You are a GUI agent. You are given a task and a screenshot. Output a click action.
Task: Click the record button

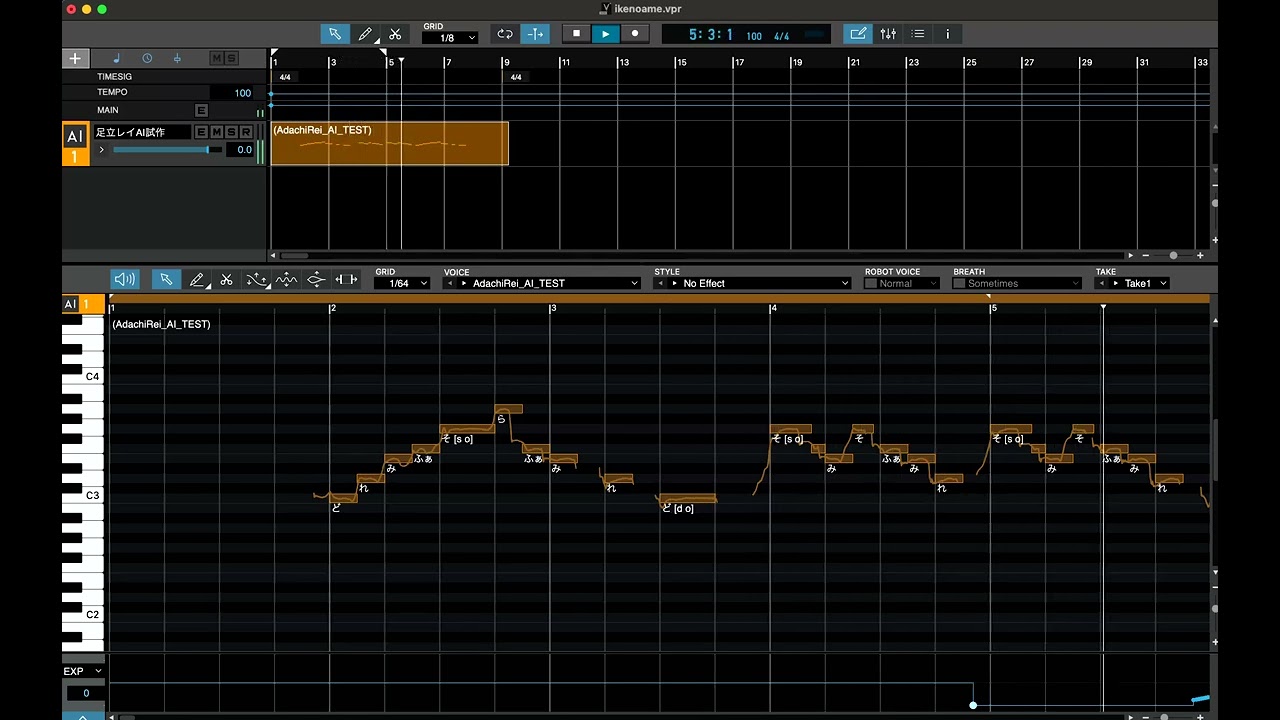coord(634,34)
